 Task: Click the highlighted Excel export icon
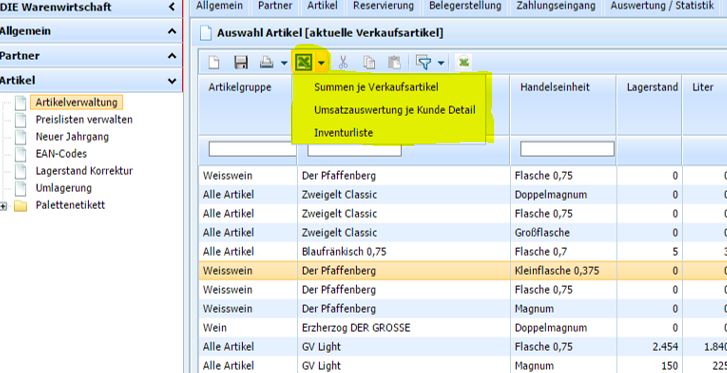click(x=304, y=62)
